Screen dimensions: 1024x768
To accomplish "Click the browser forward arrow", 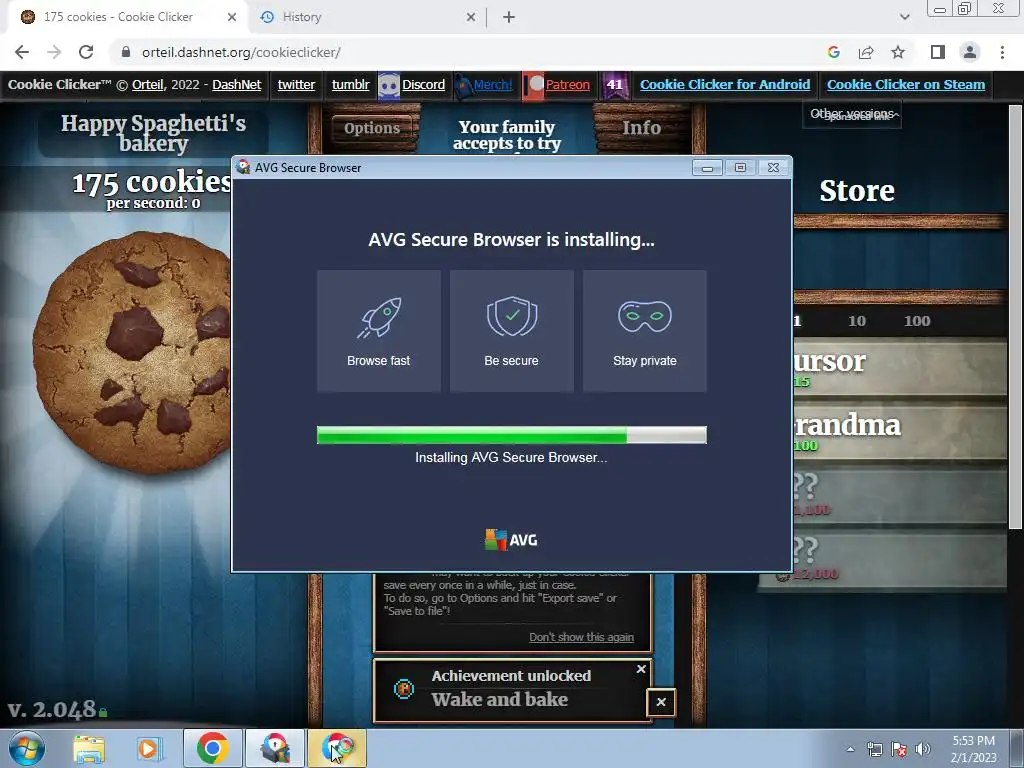I will (54, 52).
